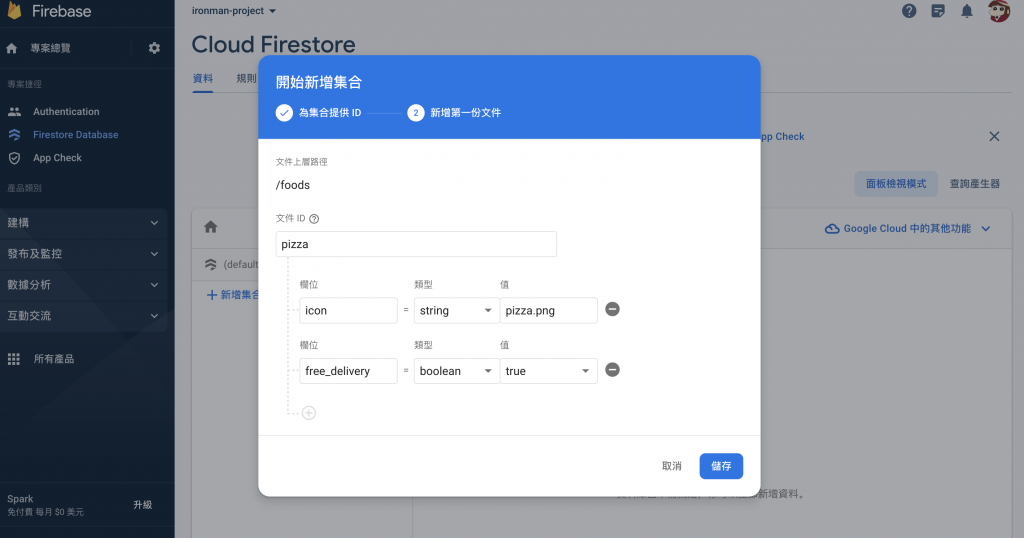This screenshot has height=538, width=1024.
Task: Click the 新增第一份文件 step label
Action: [466, 113]
